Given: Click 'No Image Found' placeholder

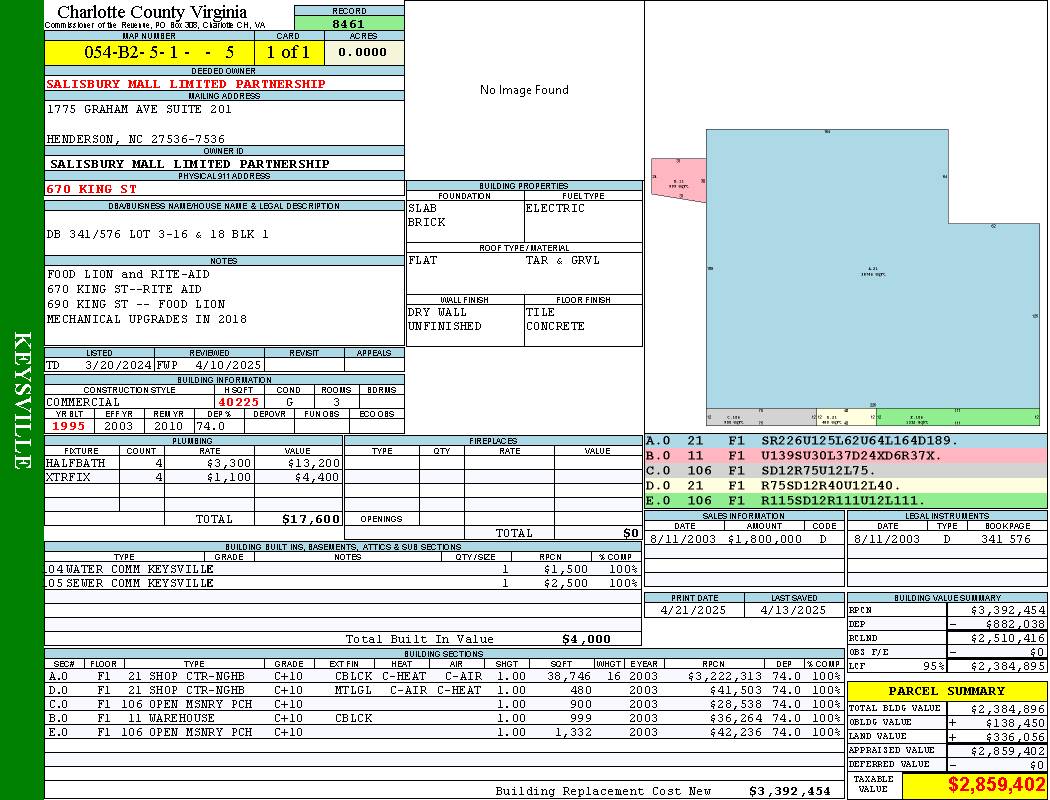Looking at the screenshot, I should click(524, 90).
